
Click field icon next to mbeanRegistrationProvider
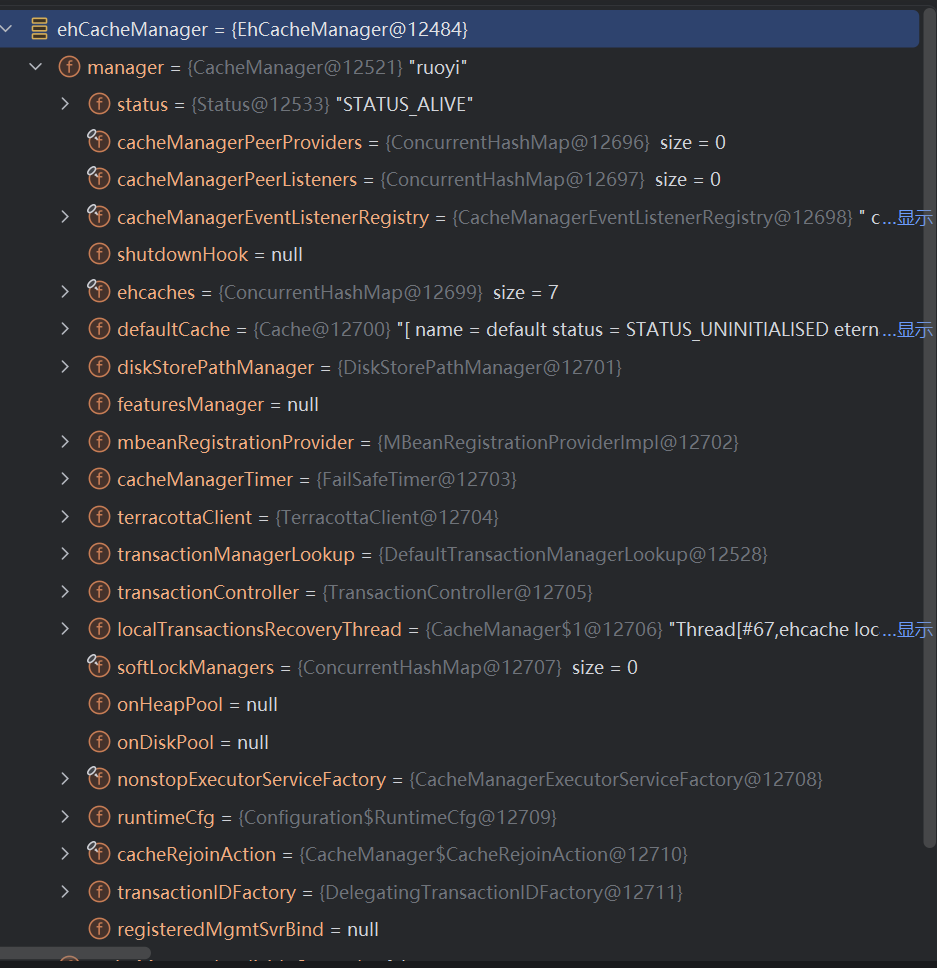[99, 441]
